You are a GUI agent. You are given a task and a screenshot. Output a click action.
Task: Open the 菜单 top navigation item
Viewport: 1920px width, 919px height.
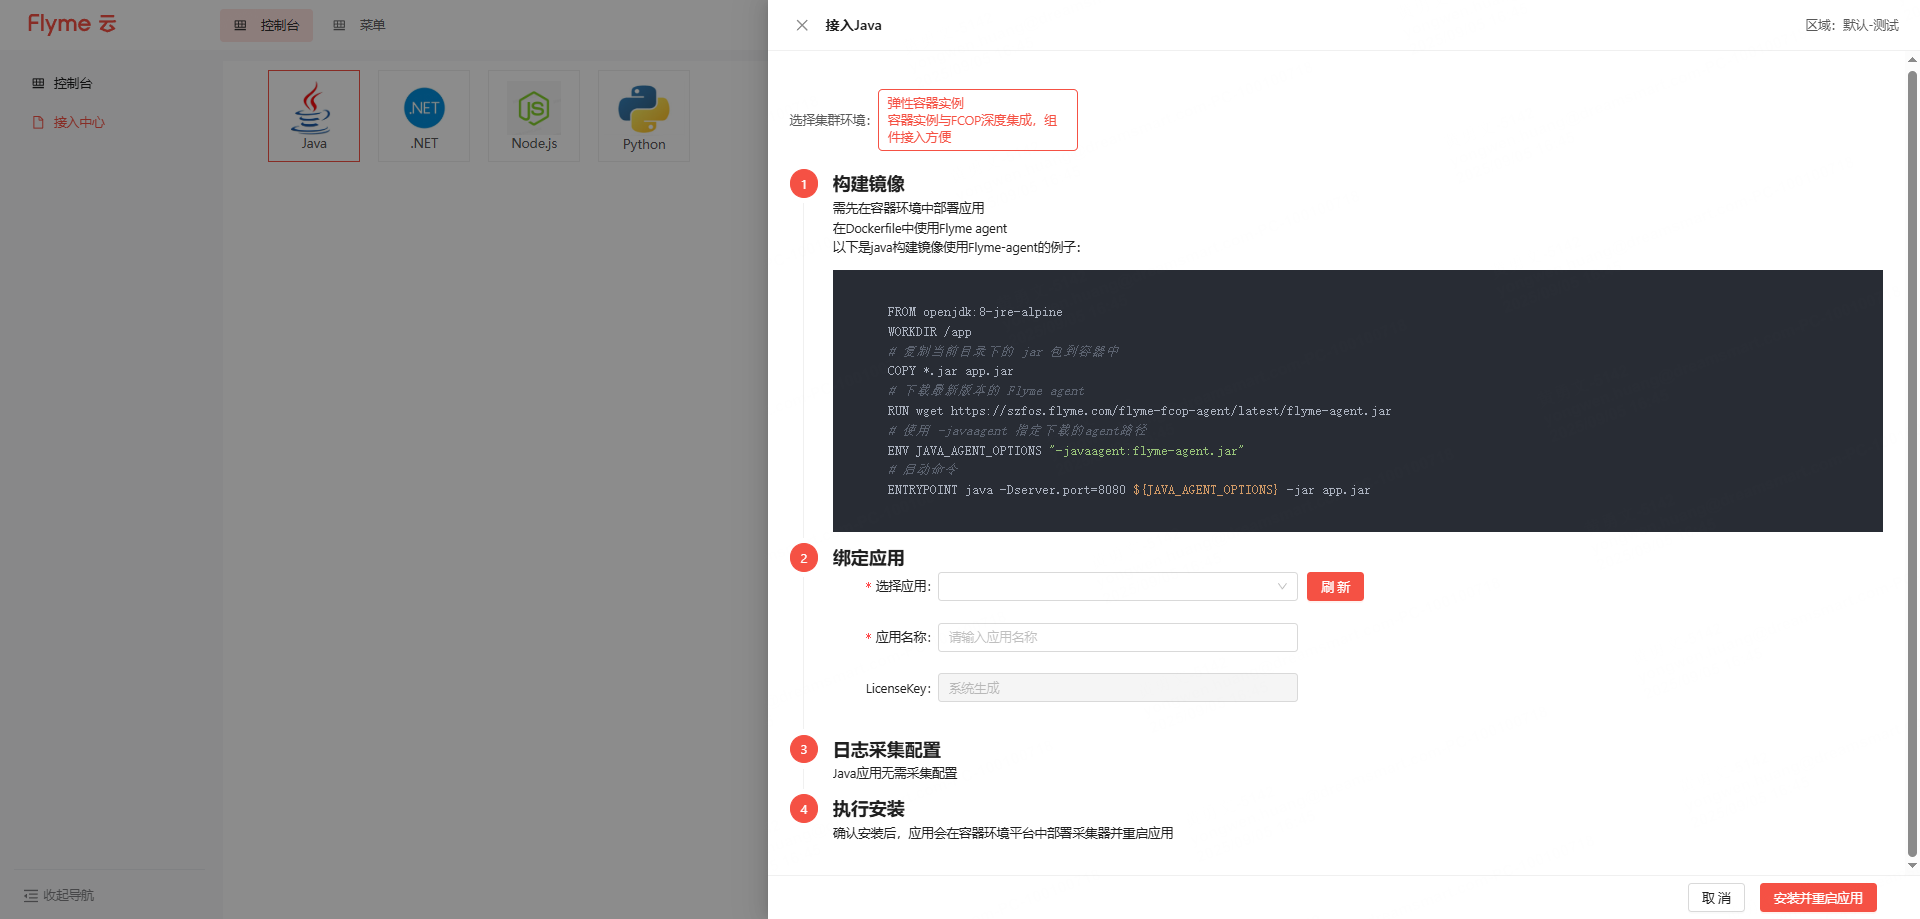pyautogui.click(x=360, y=25)
